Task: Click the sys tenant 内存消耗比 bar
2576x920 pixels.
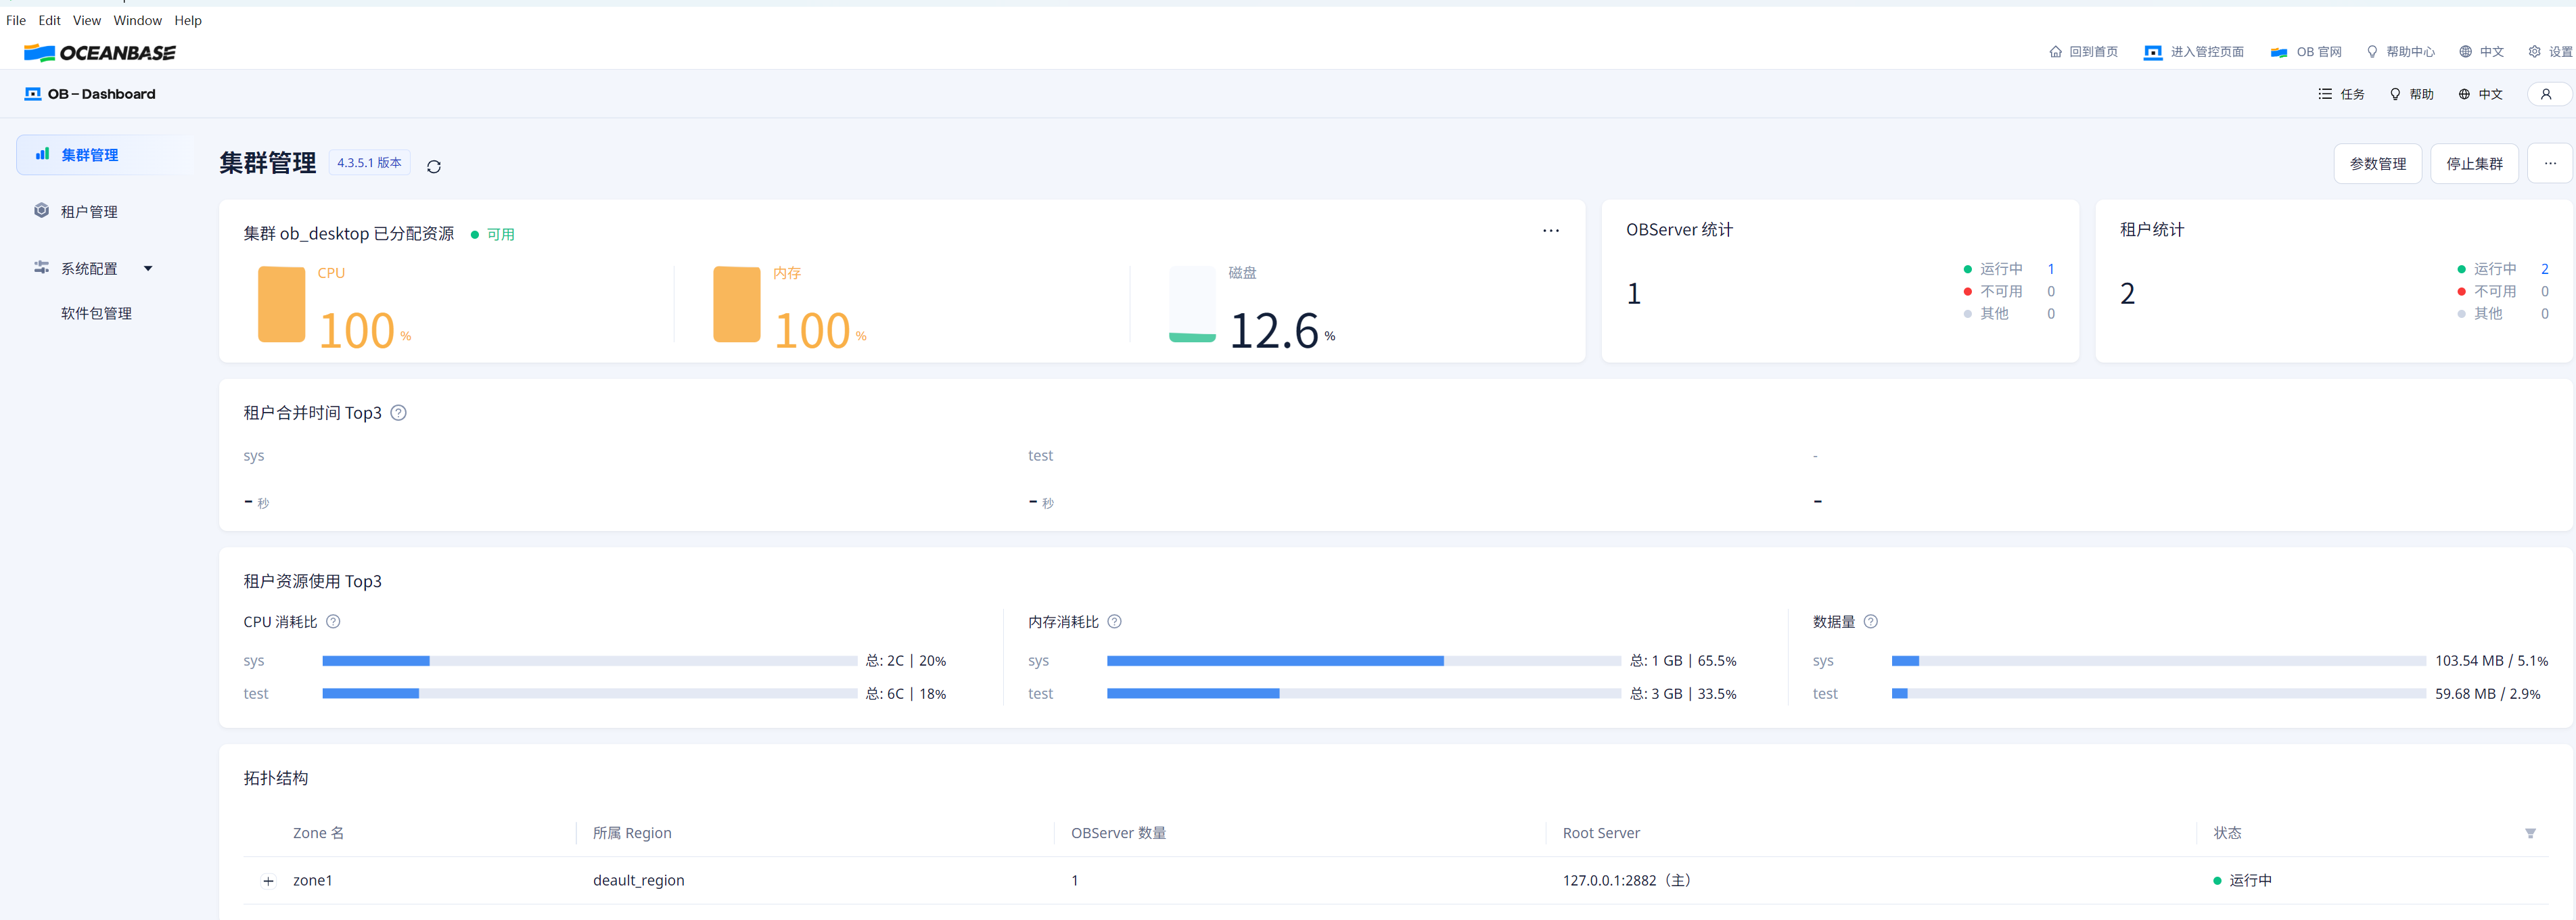Action: (x=1364, y=661)
